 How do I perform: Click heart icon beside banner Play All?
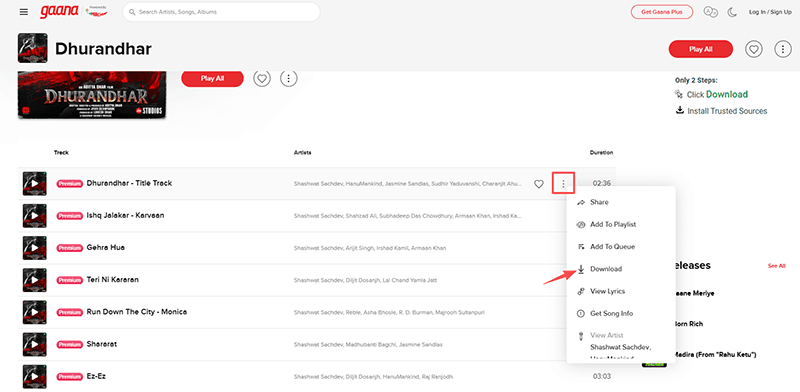[262, 79]
